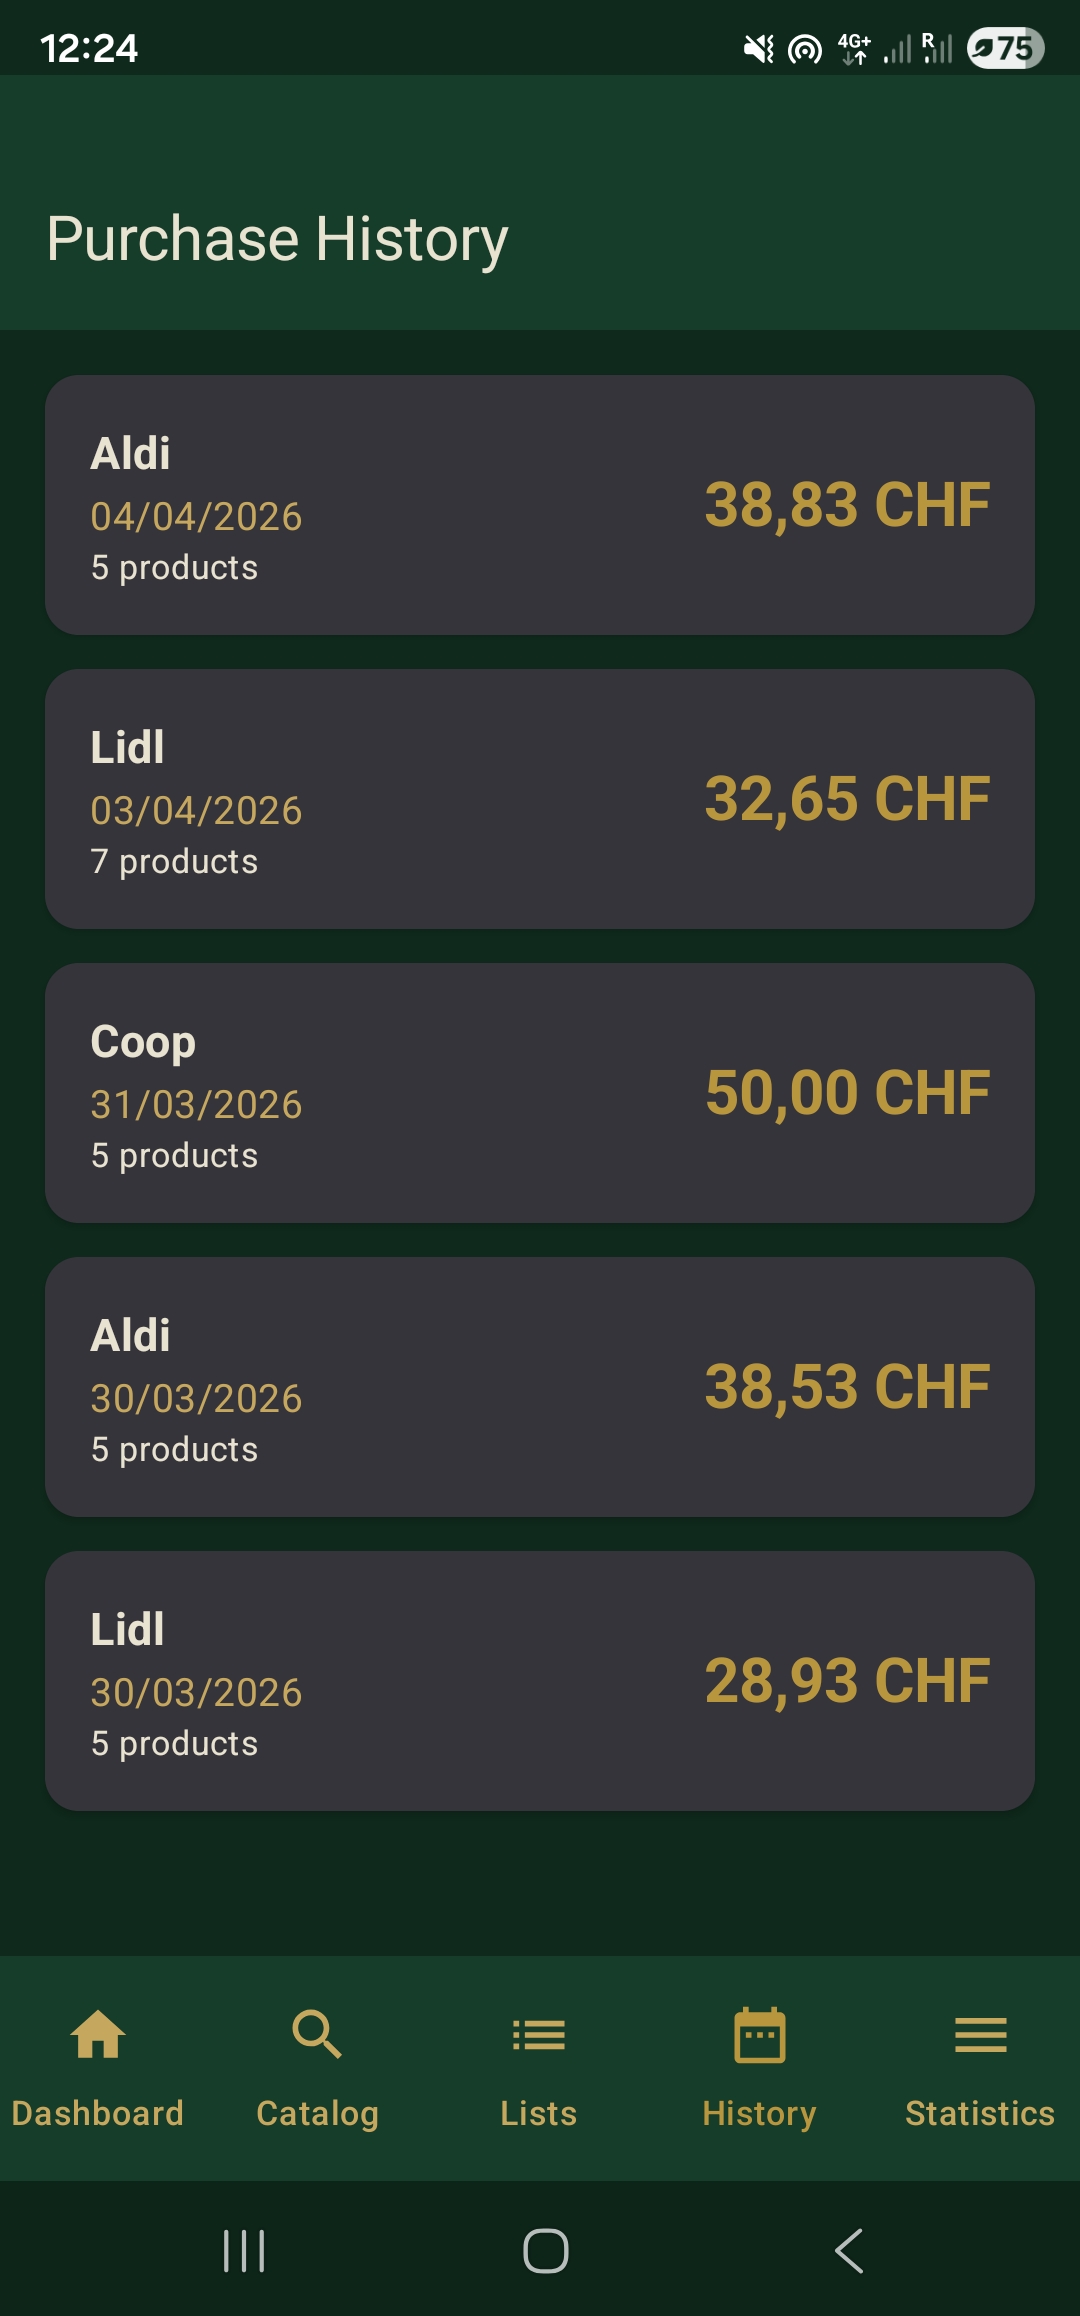Tap Android home navigation button
This screenshot has width=1080, height=2316.
[x=546, y=2251]
